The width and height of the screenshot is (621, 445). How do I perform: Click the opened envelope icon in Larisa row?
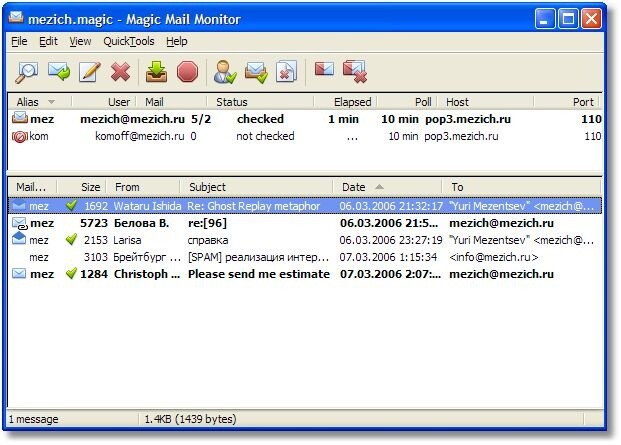(19, 239)
